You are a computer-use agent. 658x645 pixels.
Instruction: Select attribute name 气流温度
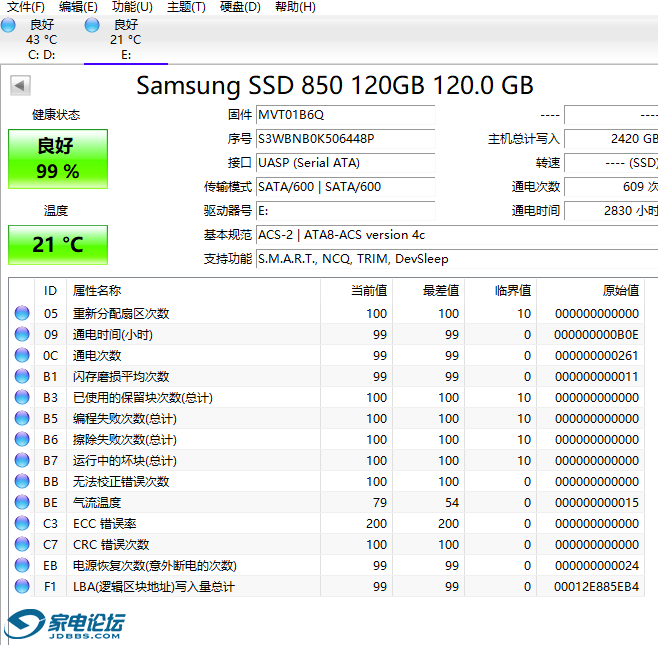point(97,502)
